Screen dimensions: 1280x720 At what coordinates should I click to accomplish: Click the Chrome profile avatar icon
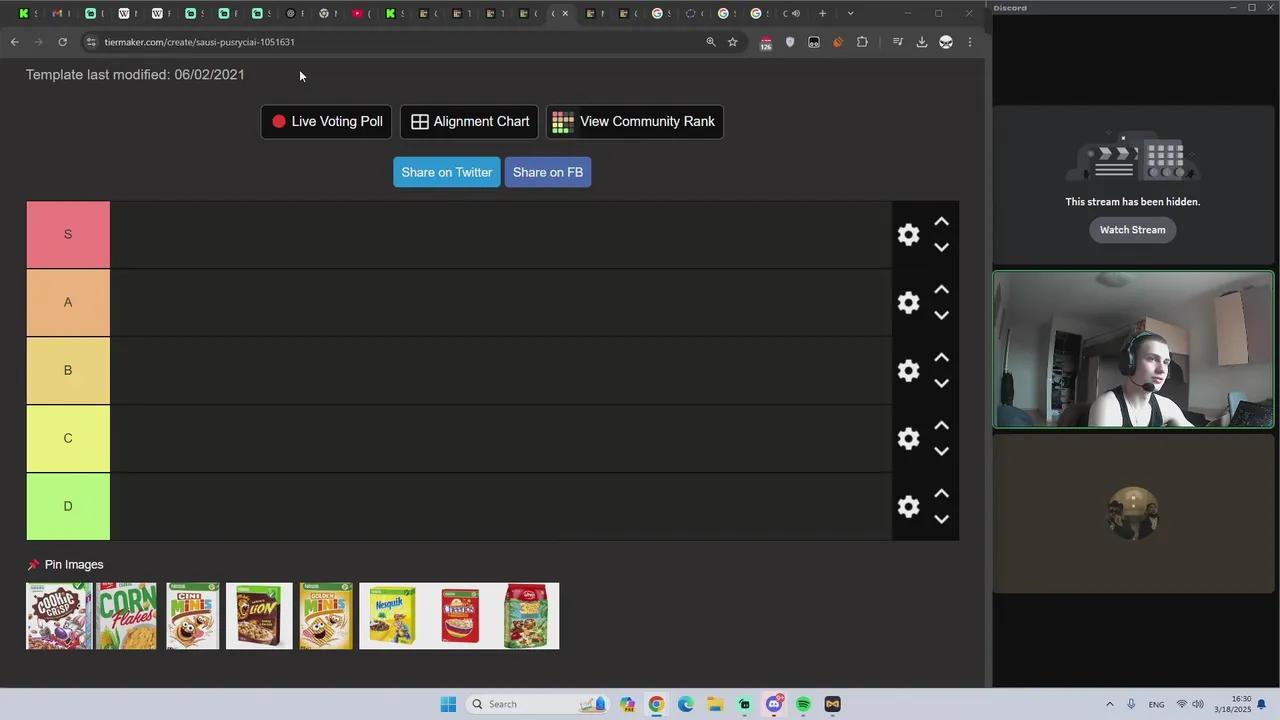point(946,42)
